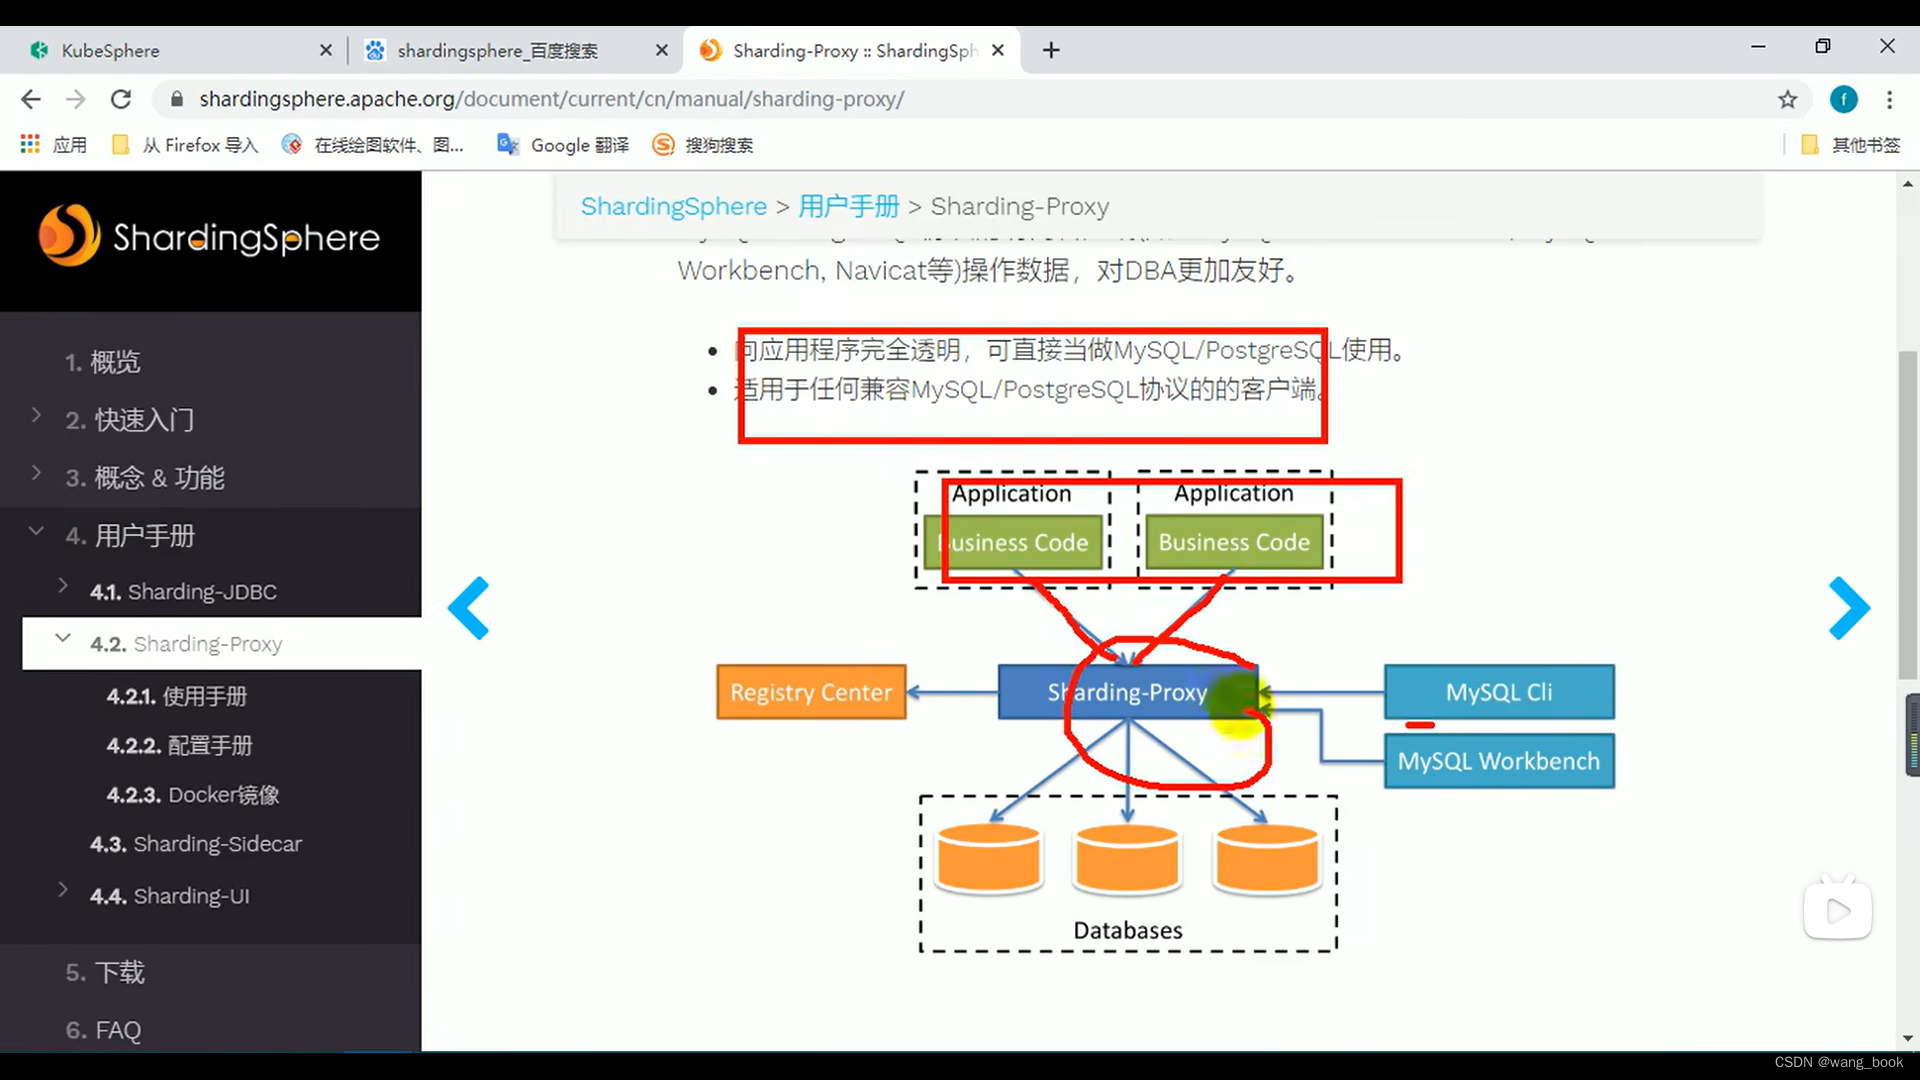The height and width of the screenshot is (1080, 1920).
Task: Close the KubeSphere tab
Action: (x=326, y=50)
